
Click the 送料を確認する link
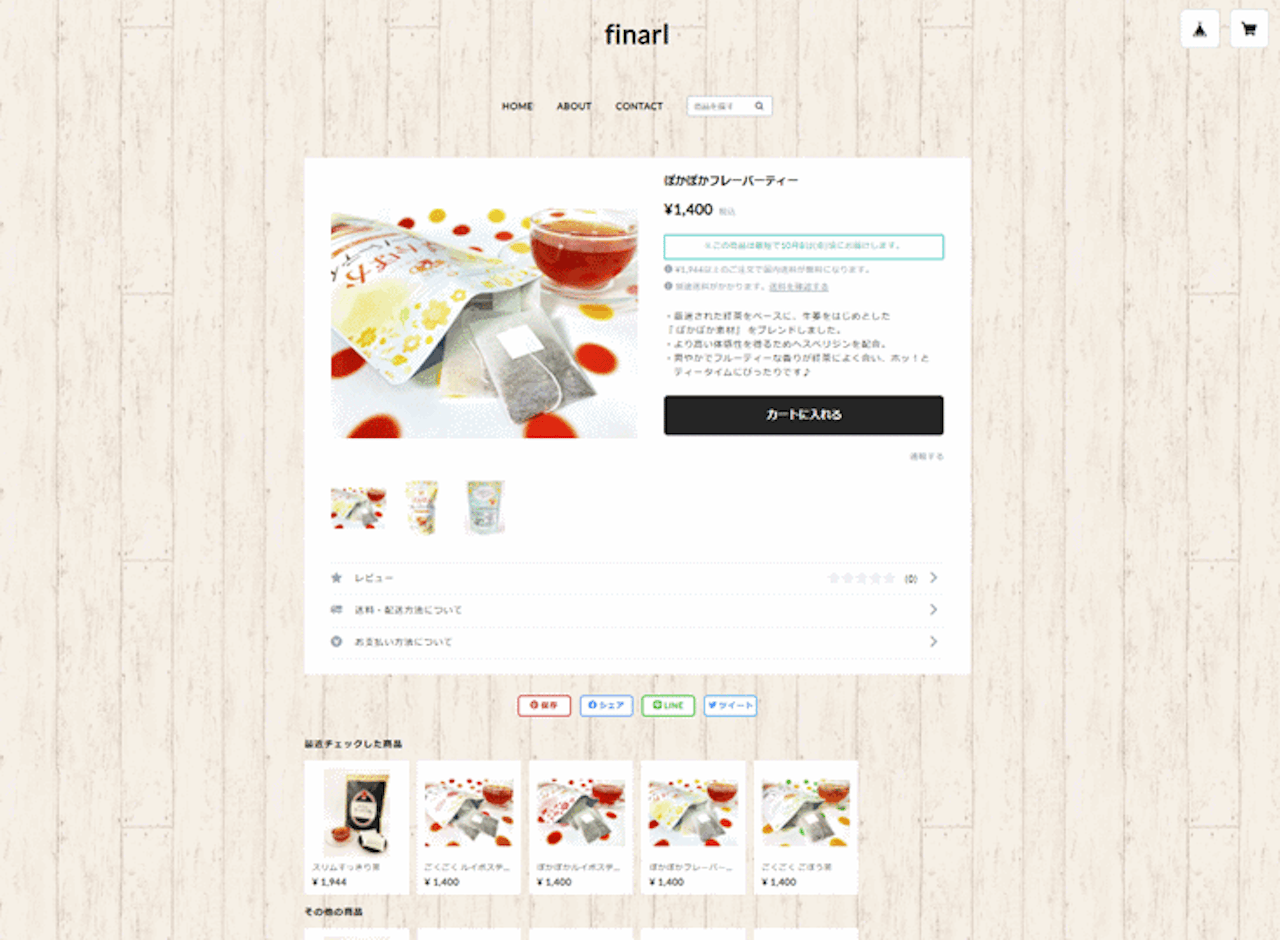[x=798, y=286]
